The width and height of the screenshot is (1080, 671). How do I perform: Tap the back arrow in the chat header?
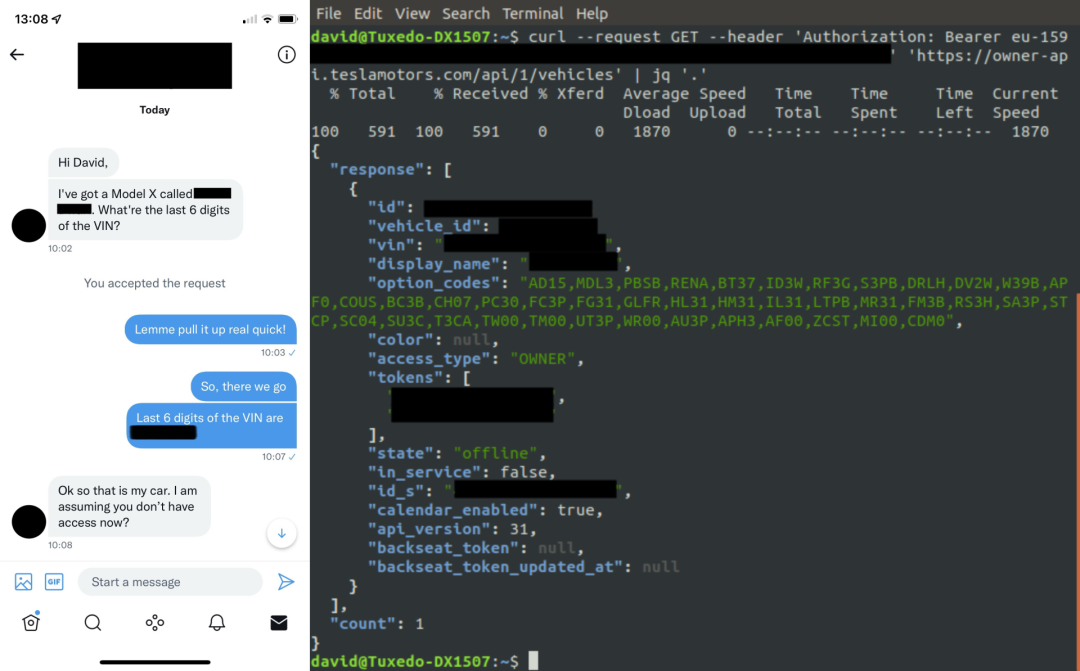tap(17, 54)
